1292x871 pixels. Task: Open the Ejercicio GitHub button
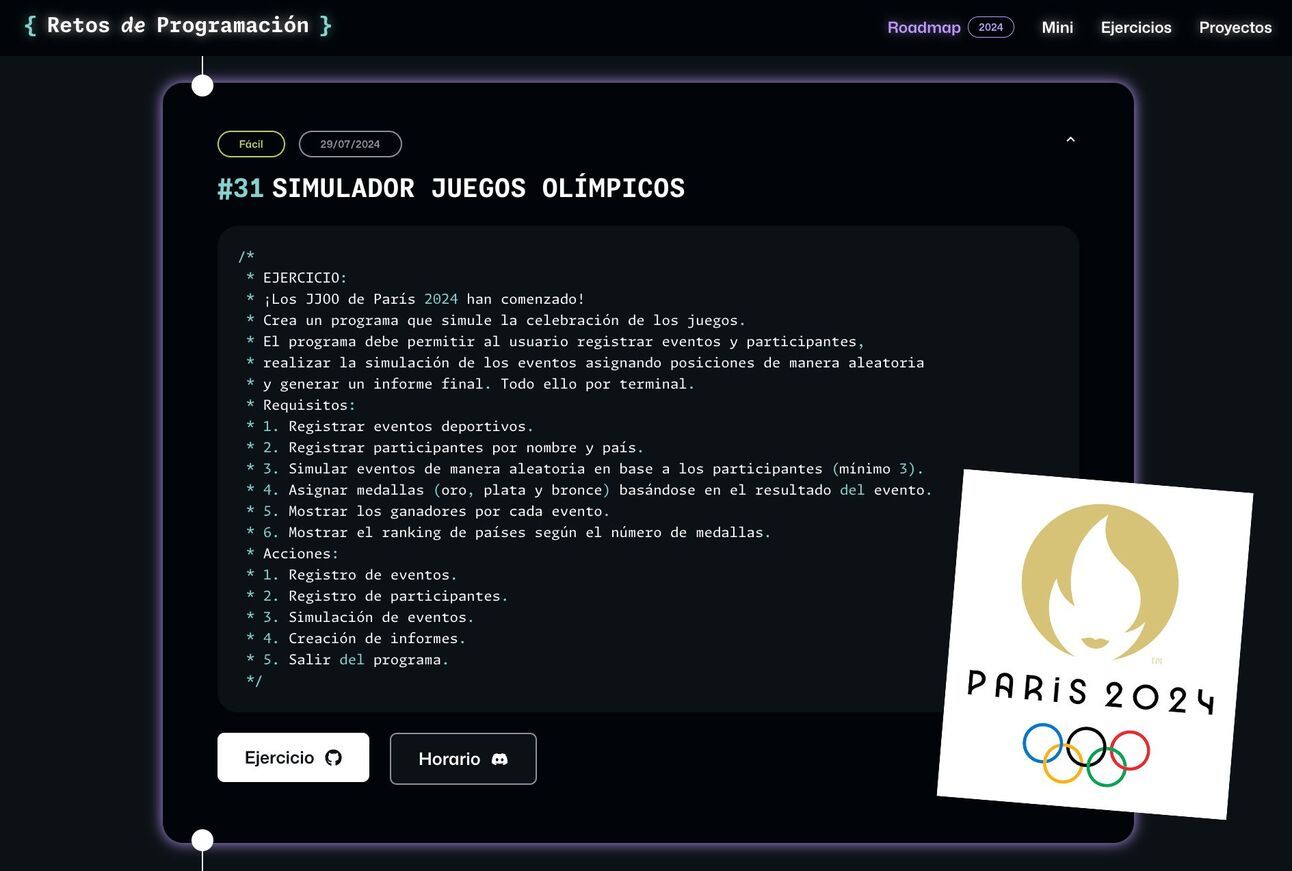click(x=293, y=758)
